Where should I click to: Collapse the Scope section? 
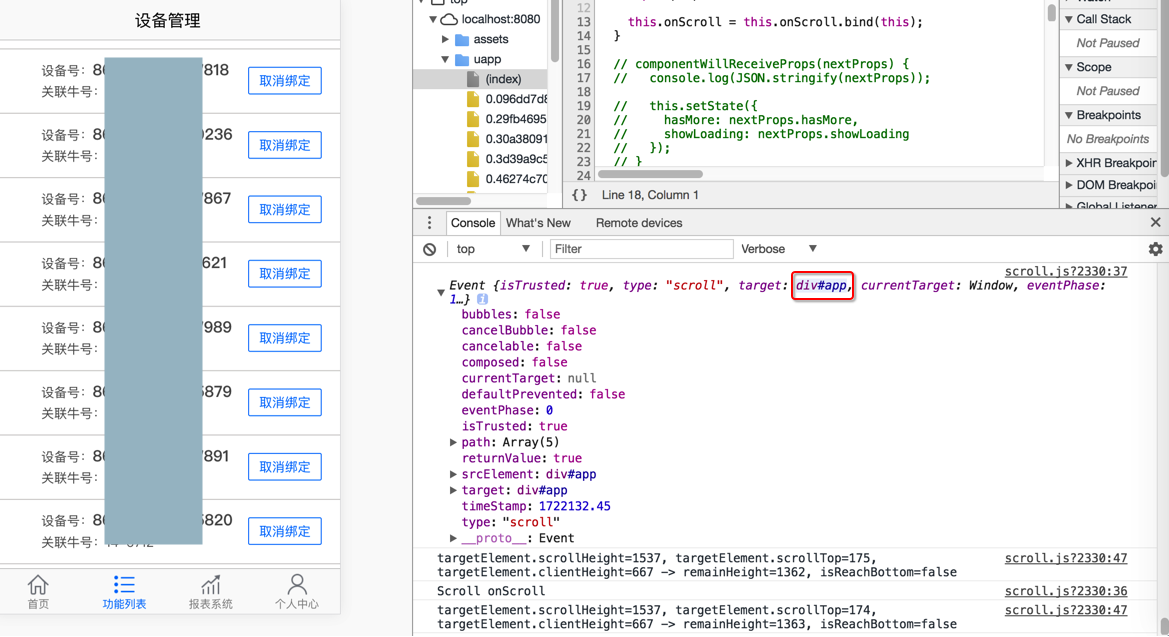point(1069,67)
